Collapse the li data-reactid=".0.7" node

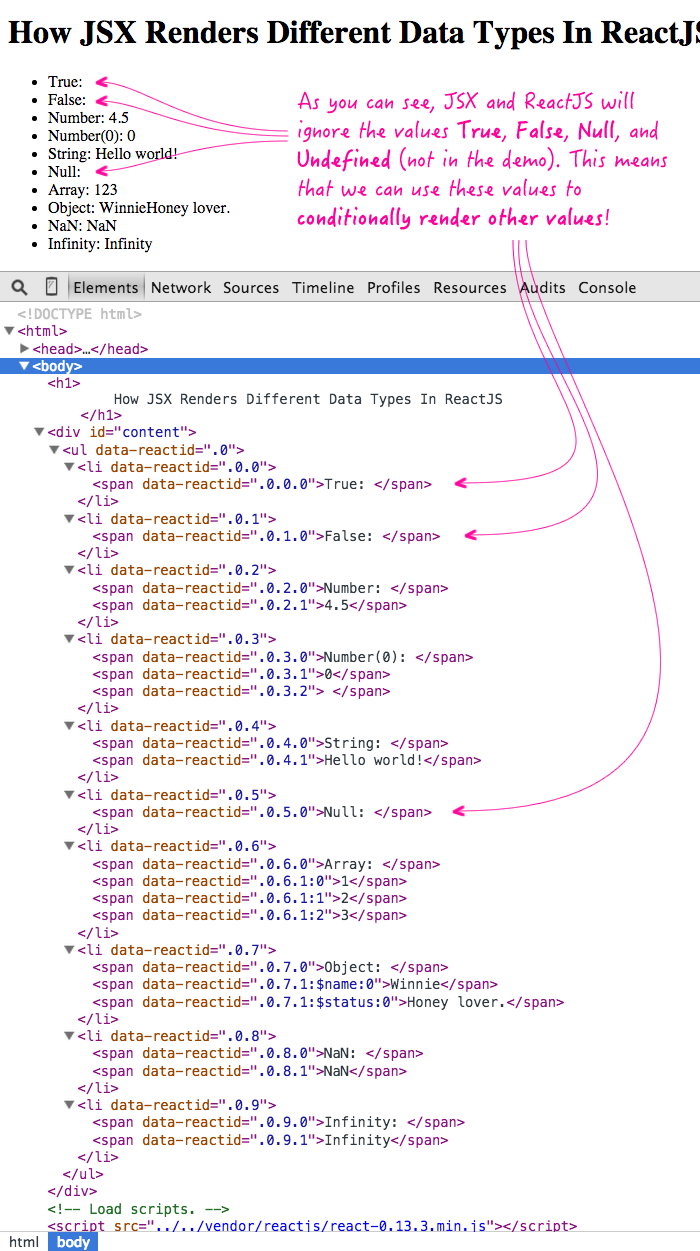(69, 950)
